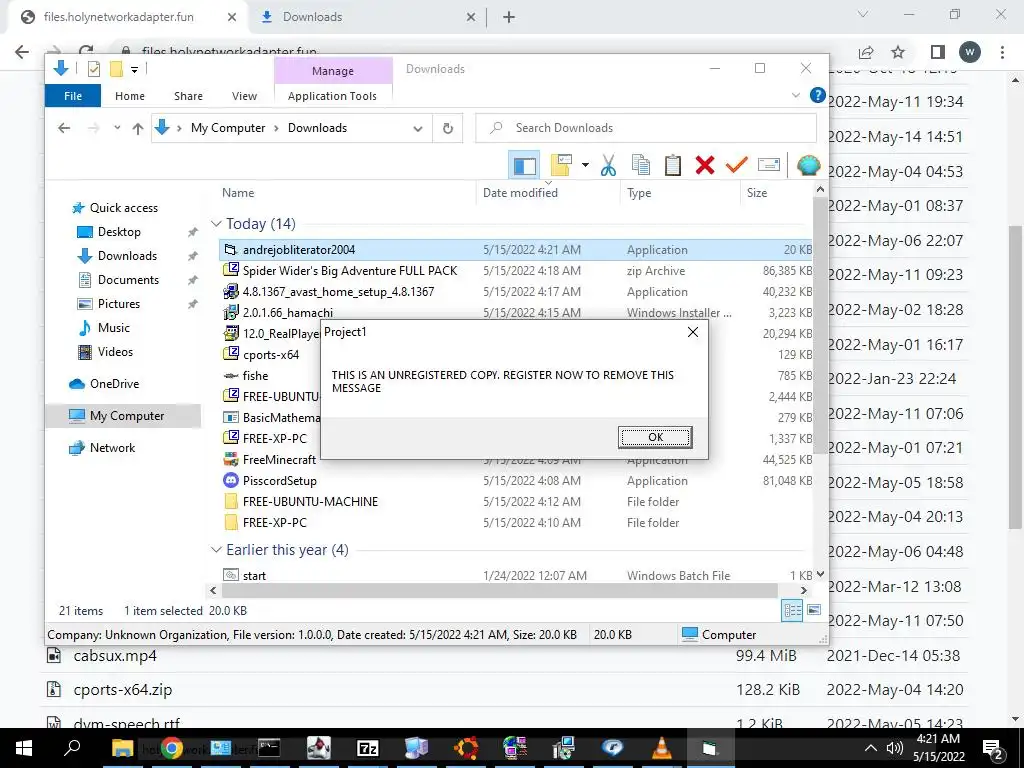Select Spider Wider's Big Adventure FULL PACK
The image size is (1024, 768).
pos(516,270)
